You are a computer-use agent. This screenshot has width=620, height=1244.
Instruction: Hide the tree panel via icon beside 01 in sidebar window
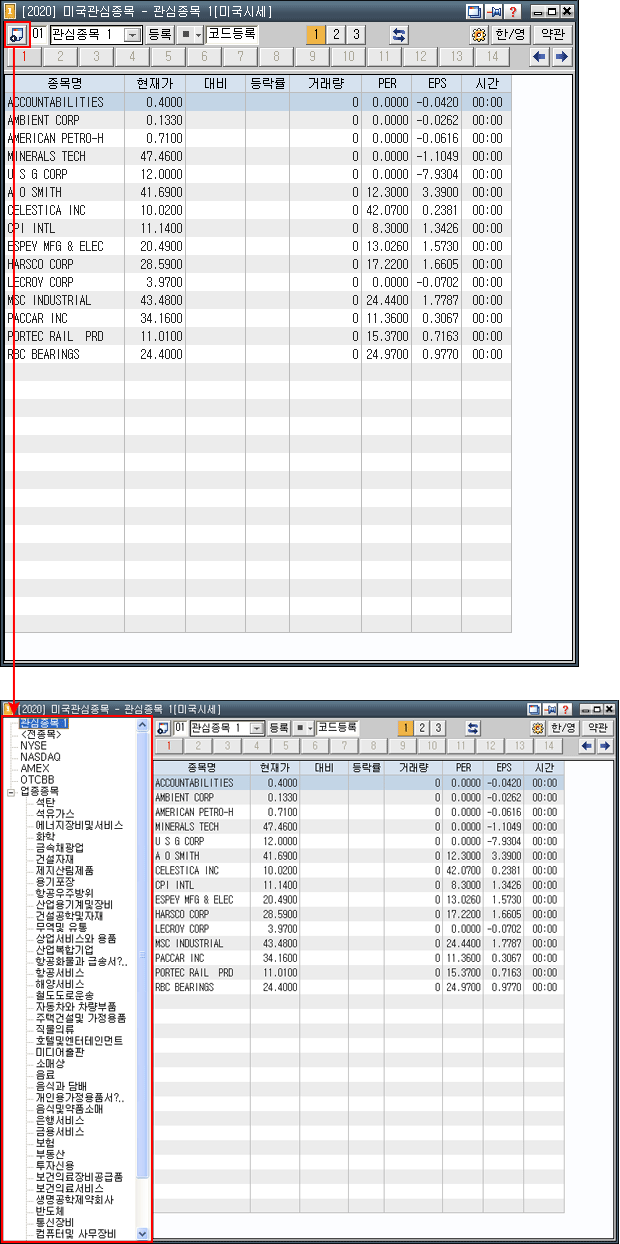[163, 727]
